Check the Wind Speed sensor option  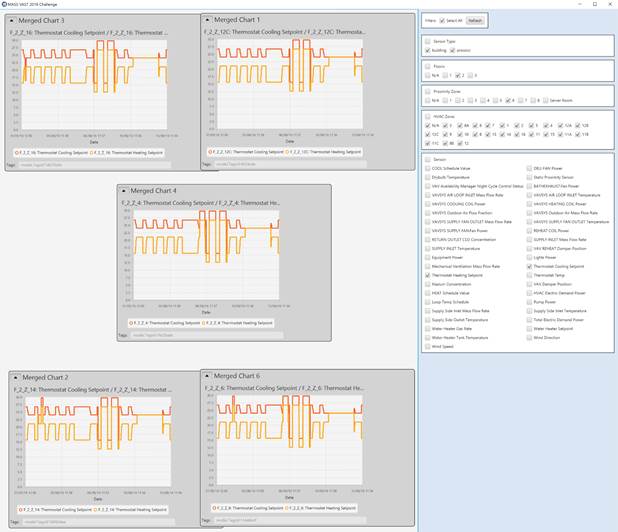pyautogui.click(x=427, y=346)
